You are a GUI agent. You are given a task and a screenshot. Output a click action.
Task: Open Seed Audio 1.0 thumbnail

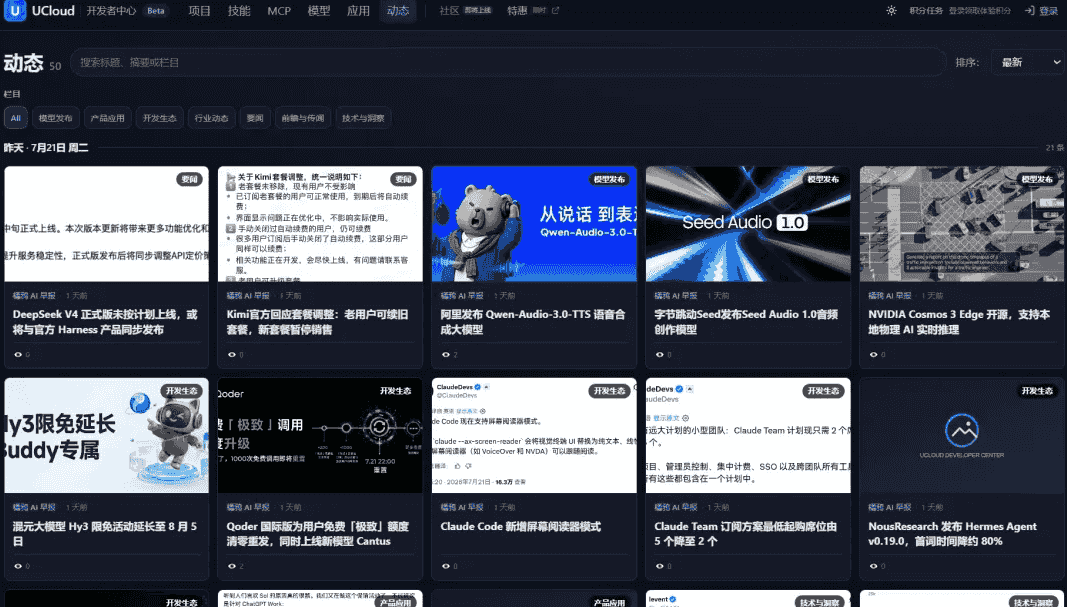pyautogui.click(x=748, y=224)
